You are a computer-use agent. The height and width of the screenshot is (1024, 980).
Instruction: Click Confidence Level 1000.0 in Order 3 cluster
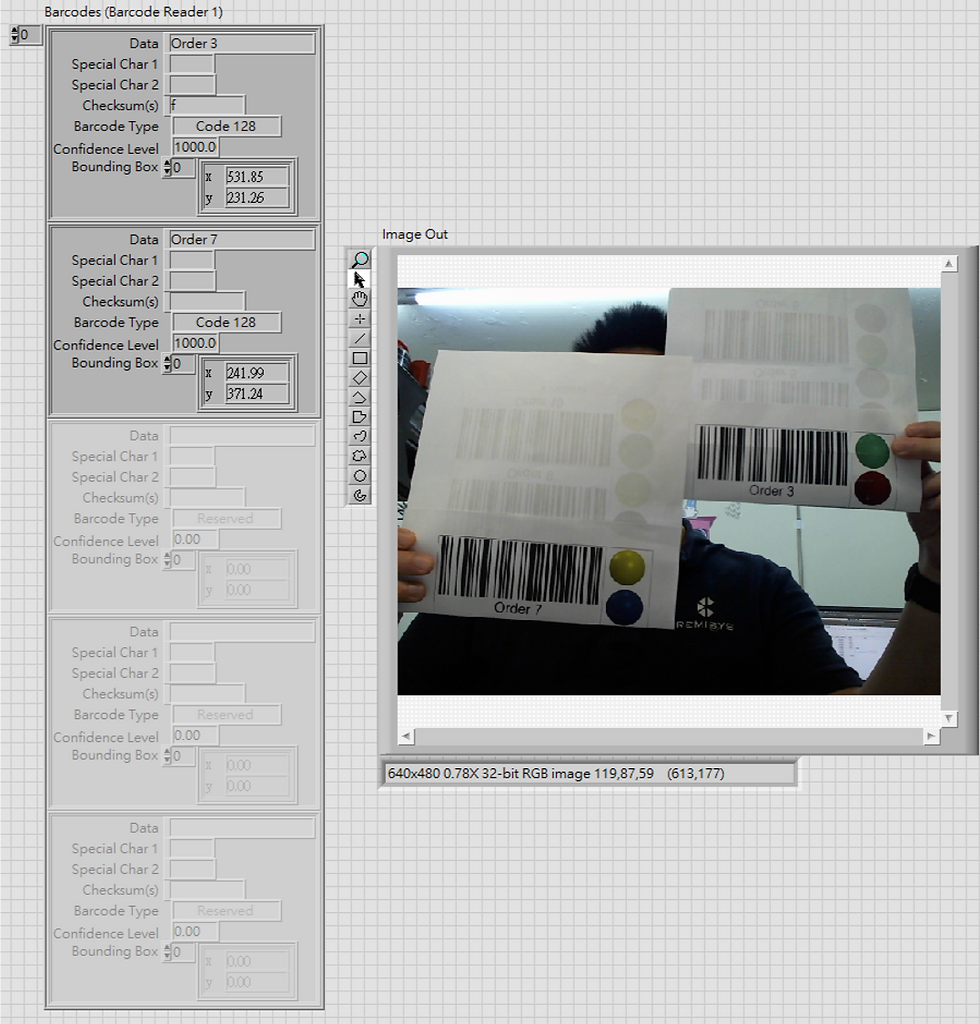click(x=195, y=147)
